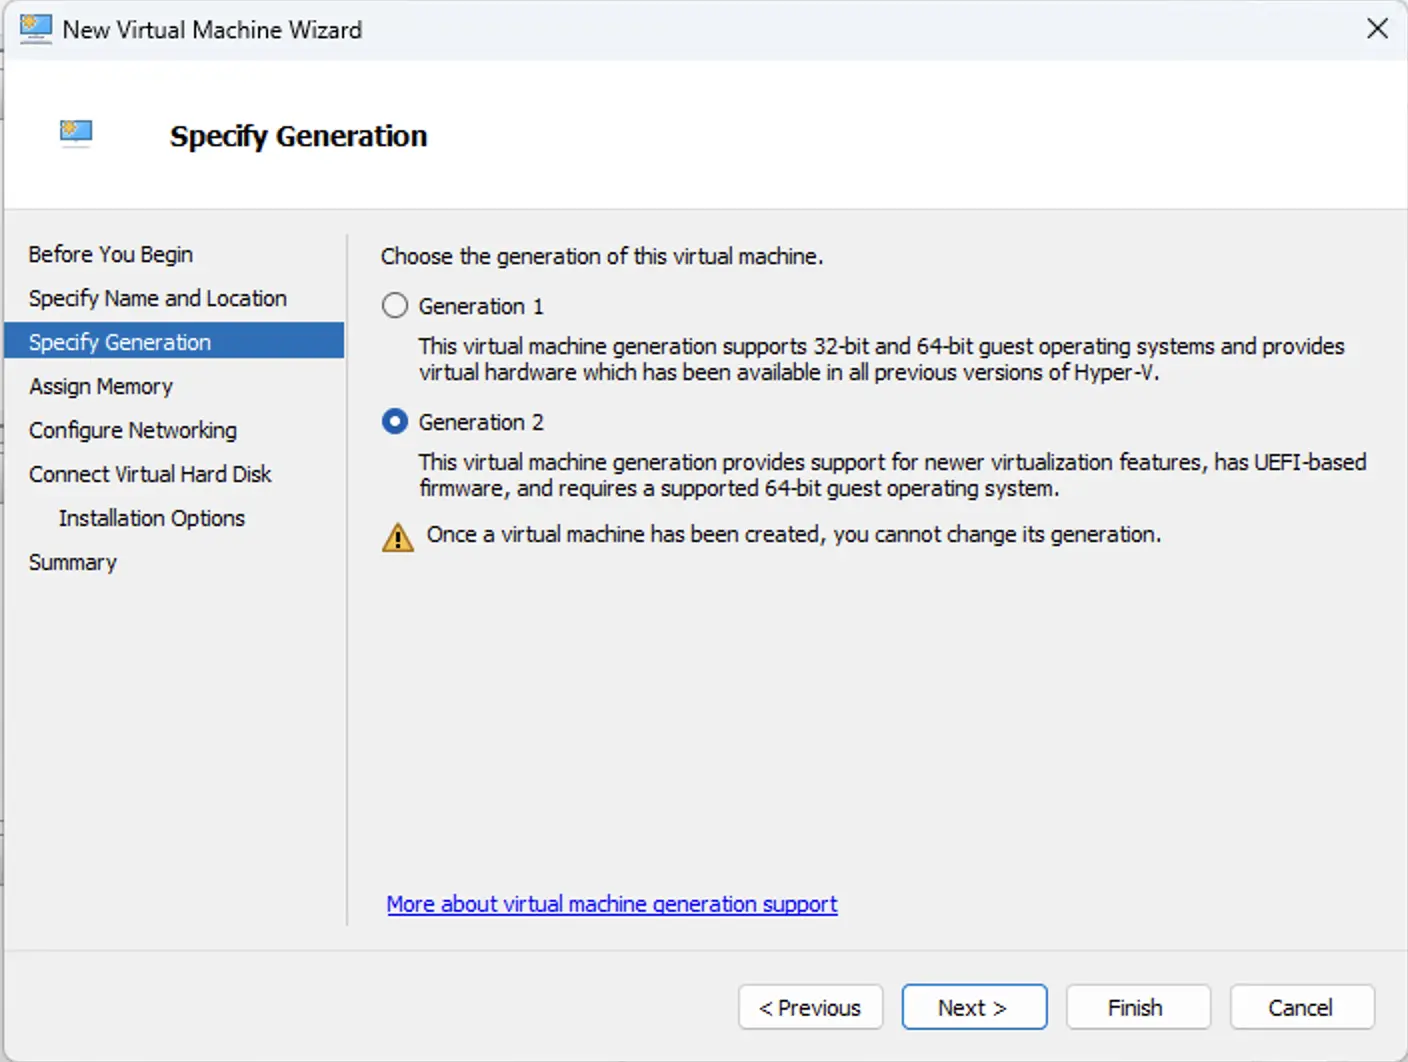Open the virtual machine generation support link
Screen dimensions: 1408x1062
[x=612, y=904]
